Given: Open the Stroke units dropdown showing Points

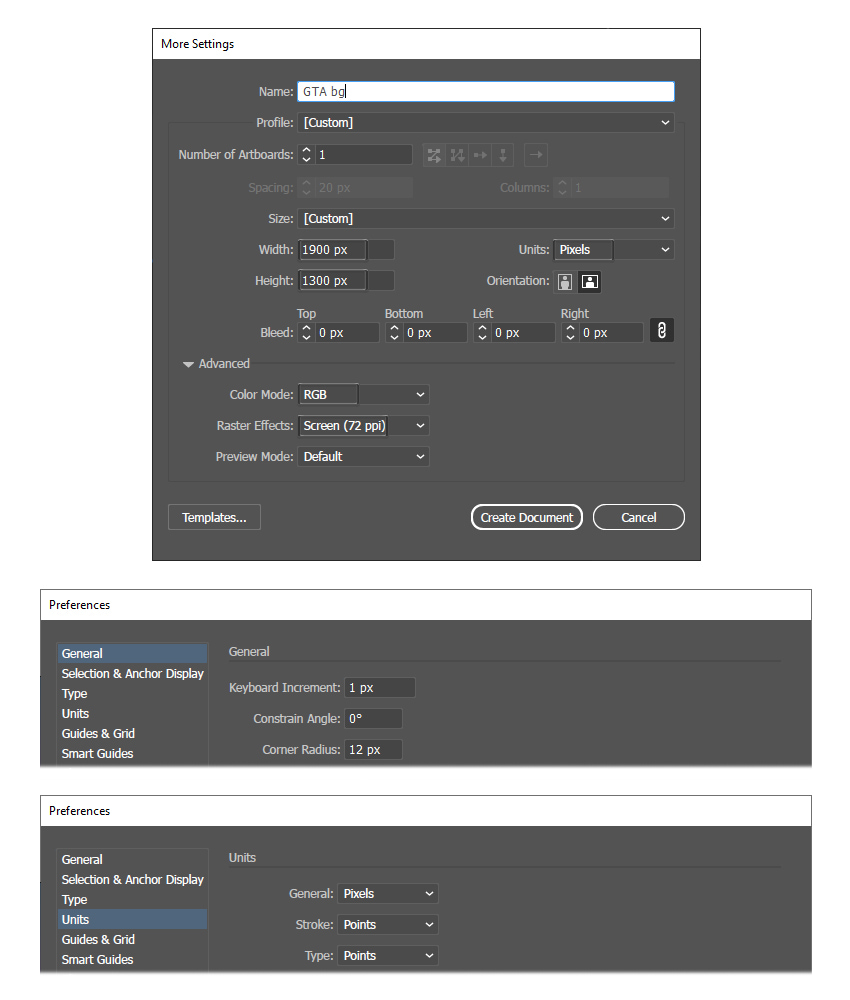Looking at the screenshot, I should tap(387, 924).
